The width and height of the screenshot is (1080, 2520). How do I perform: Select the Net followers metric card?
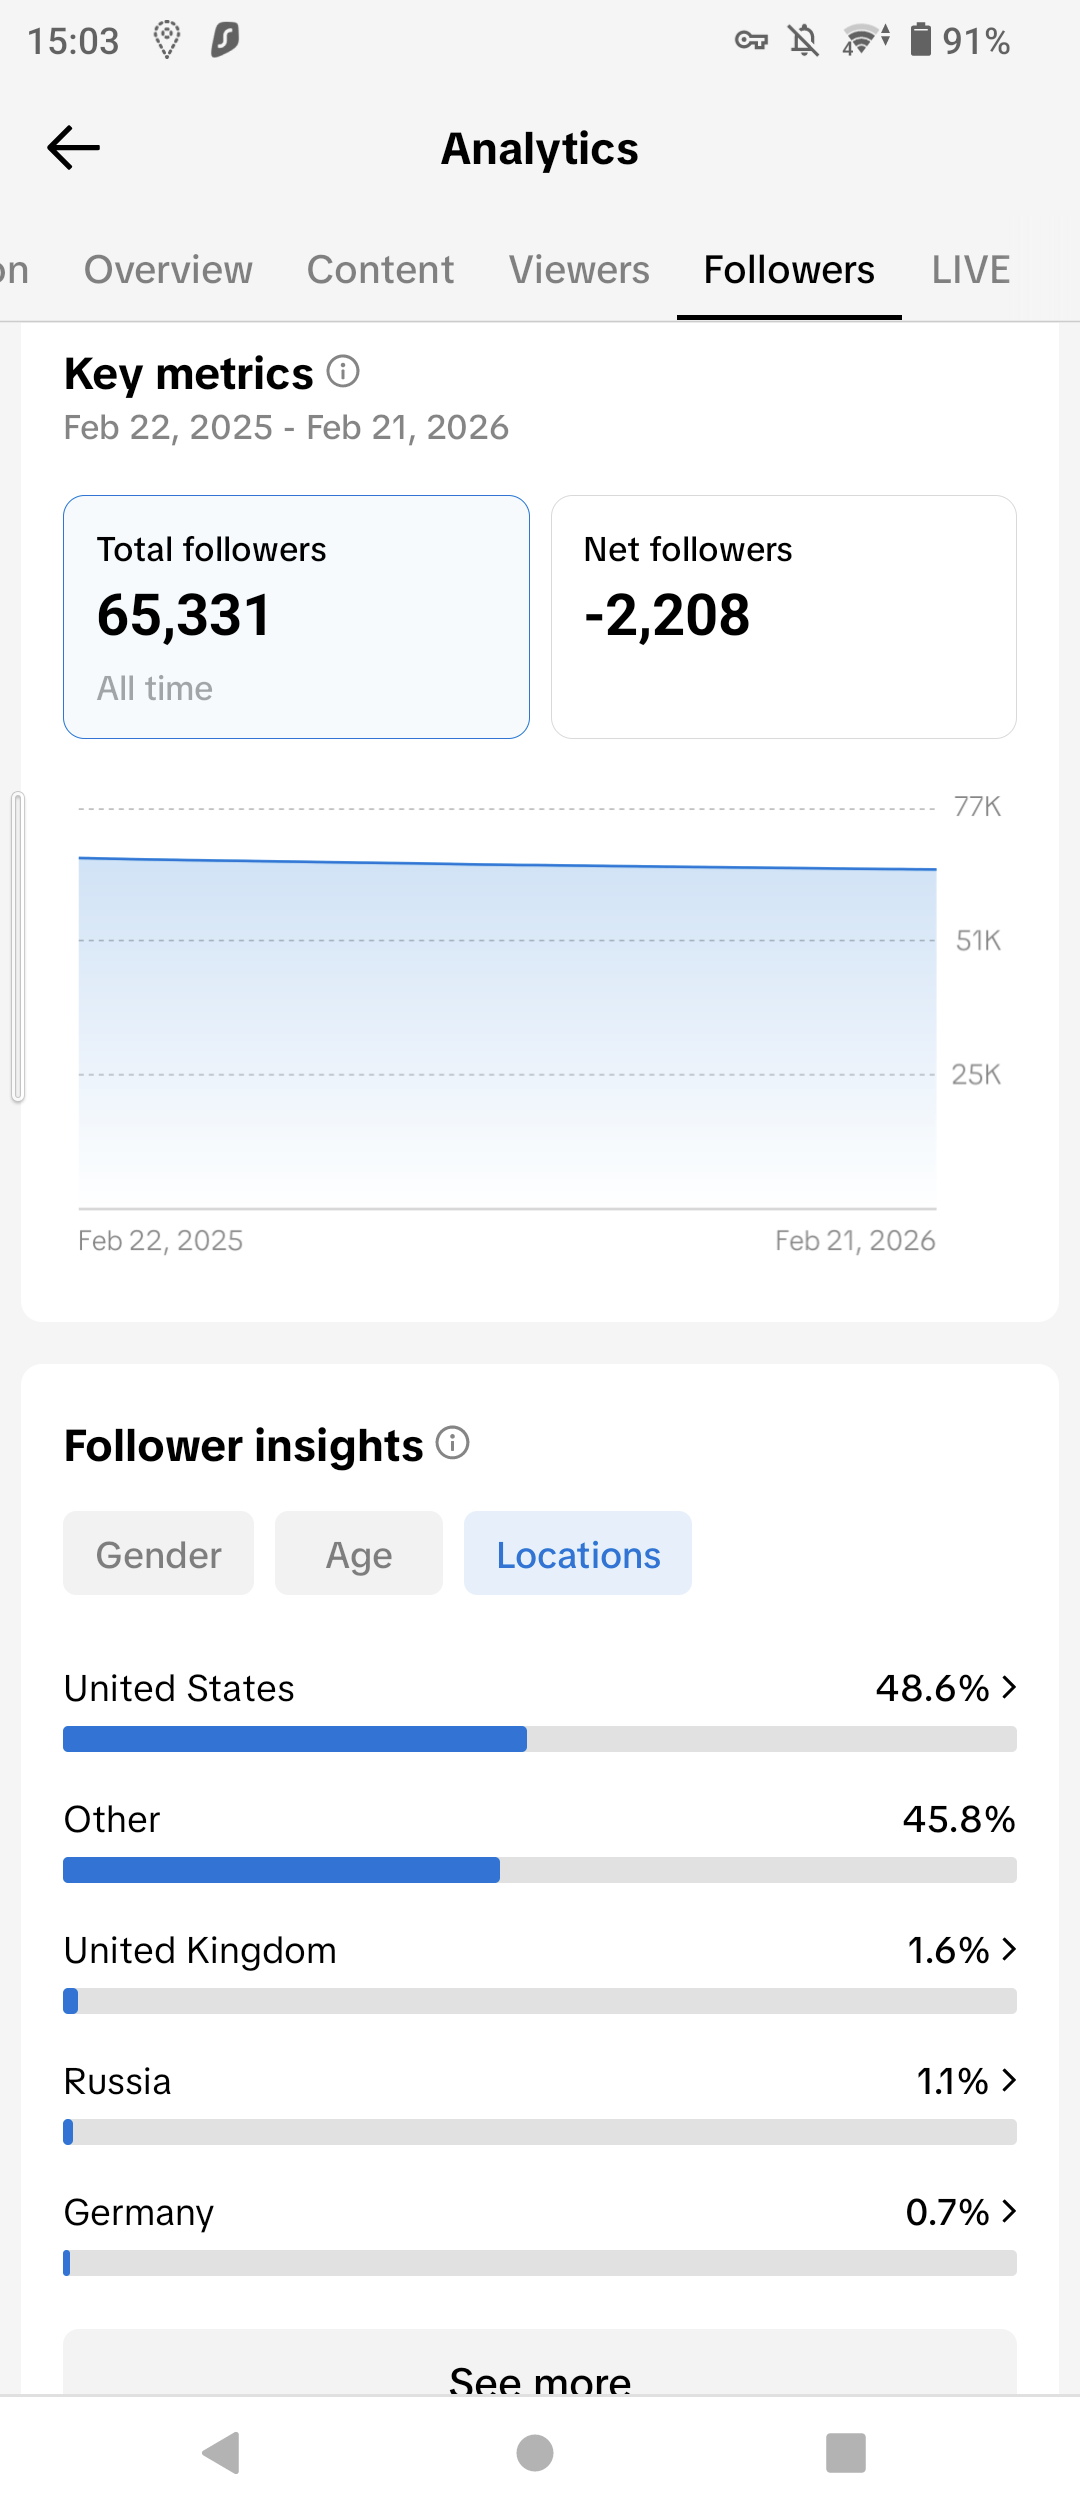[784, 617]
